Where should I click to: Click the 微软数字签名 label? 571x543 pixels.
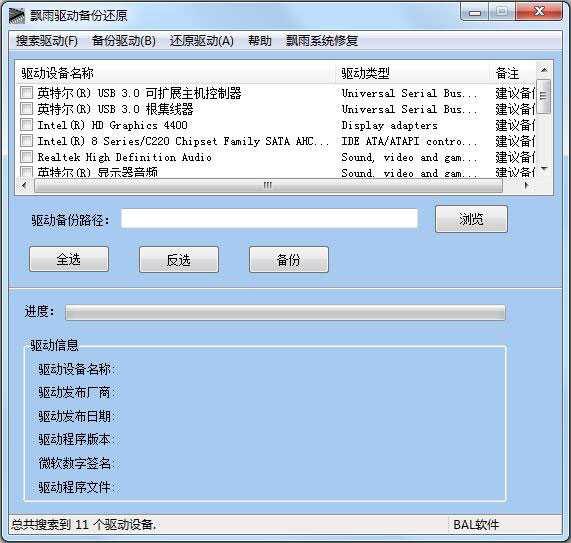[x=77, y=463]
